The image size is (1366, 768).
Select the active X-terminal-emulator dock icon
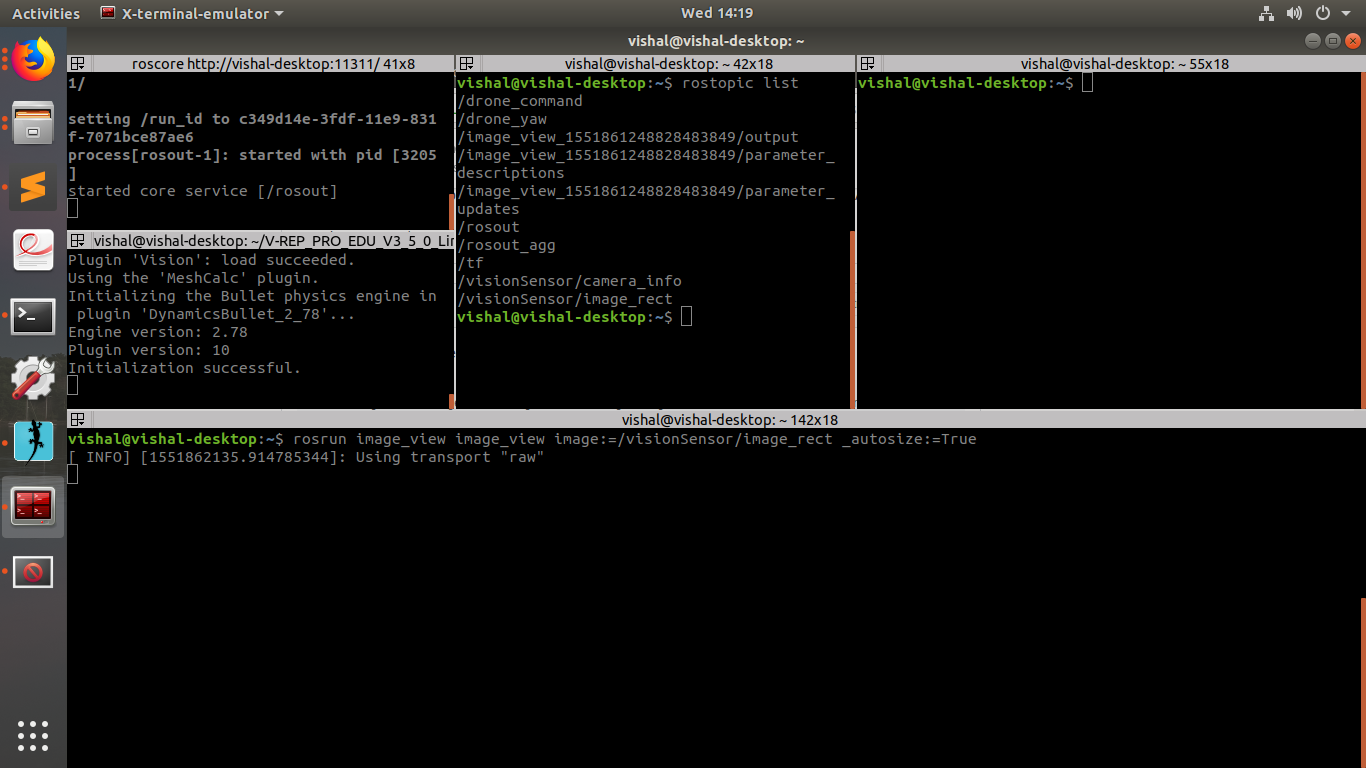click(x=33, y=507)
